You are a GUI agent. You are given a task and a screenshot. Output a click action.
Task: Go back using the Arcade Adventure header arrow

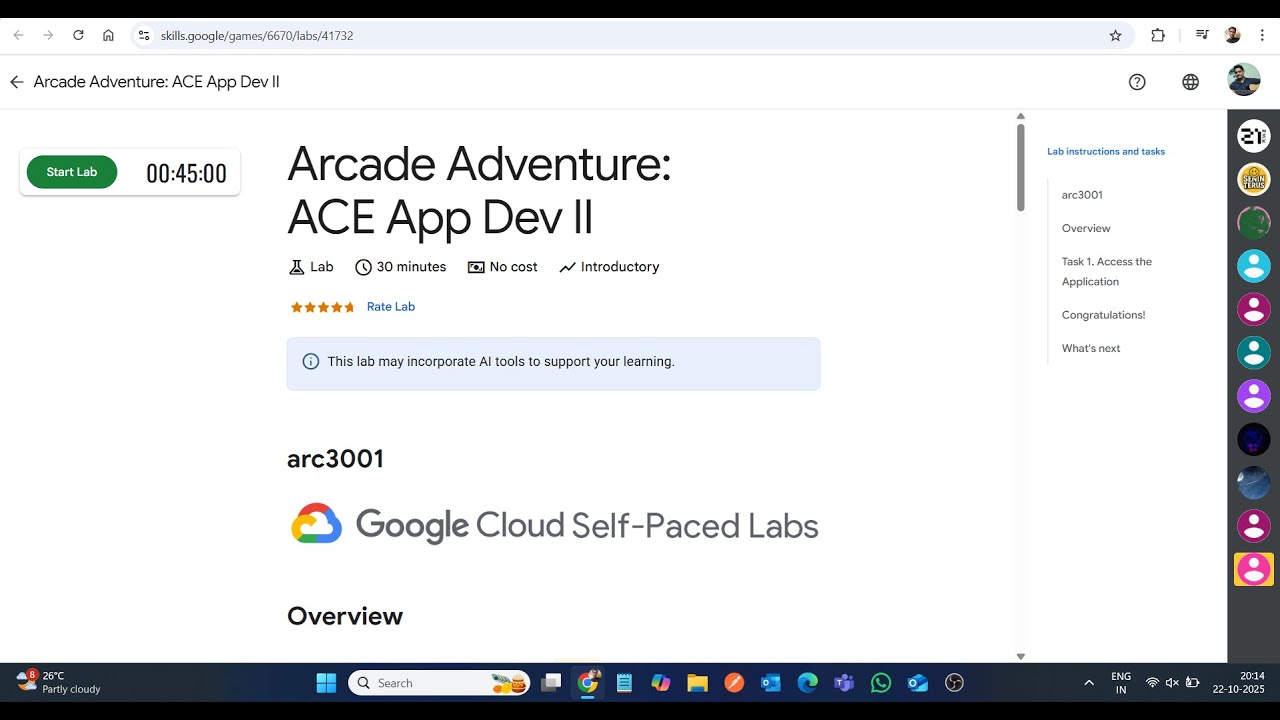coord(17,82)
